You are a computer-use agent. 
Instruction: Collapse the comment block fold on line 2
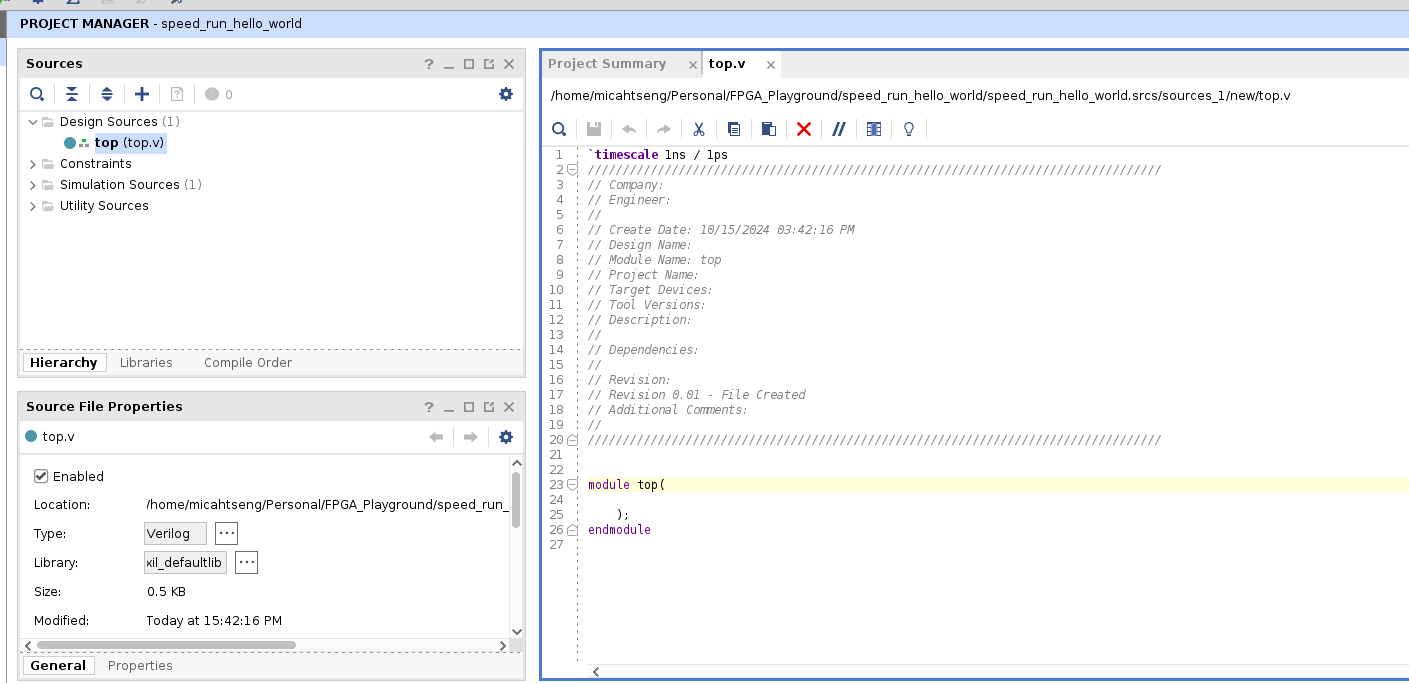coord(573,170)
